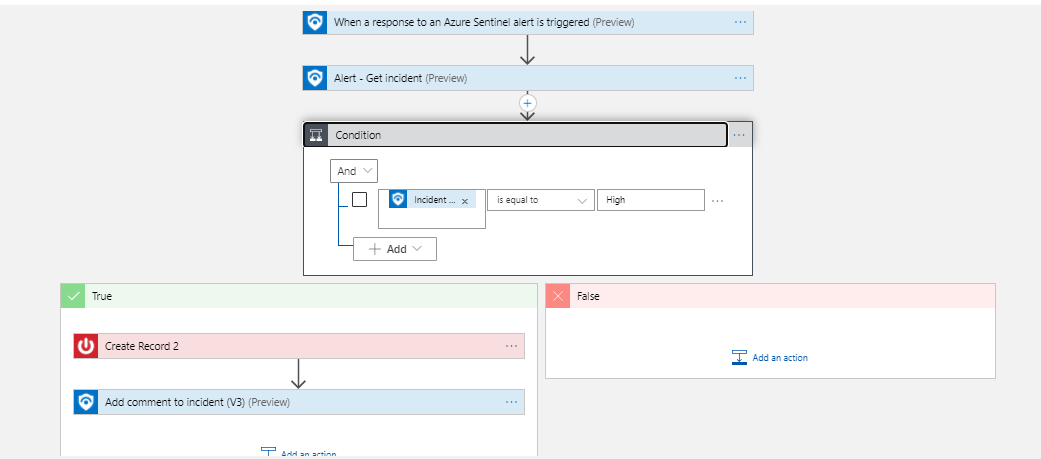Tick the condition row checkbox
This screenshot has height=459, width=1041.
pyautogui.click(x=359, y=199)
